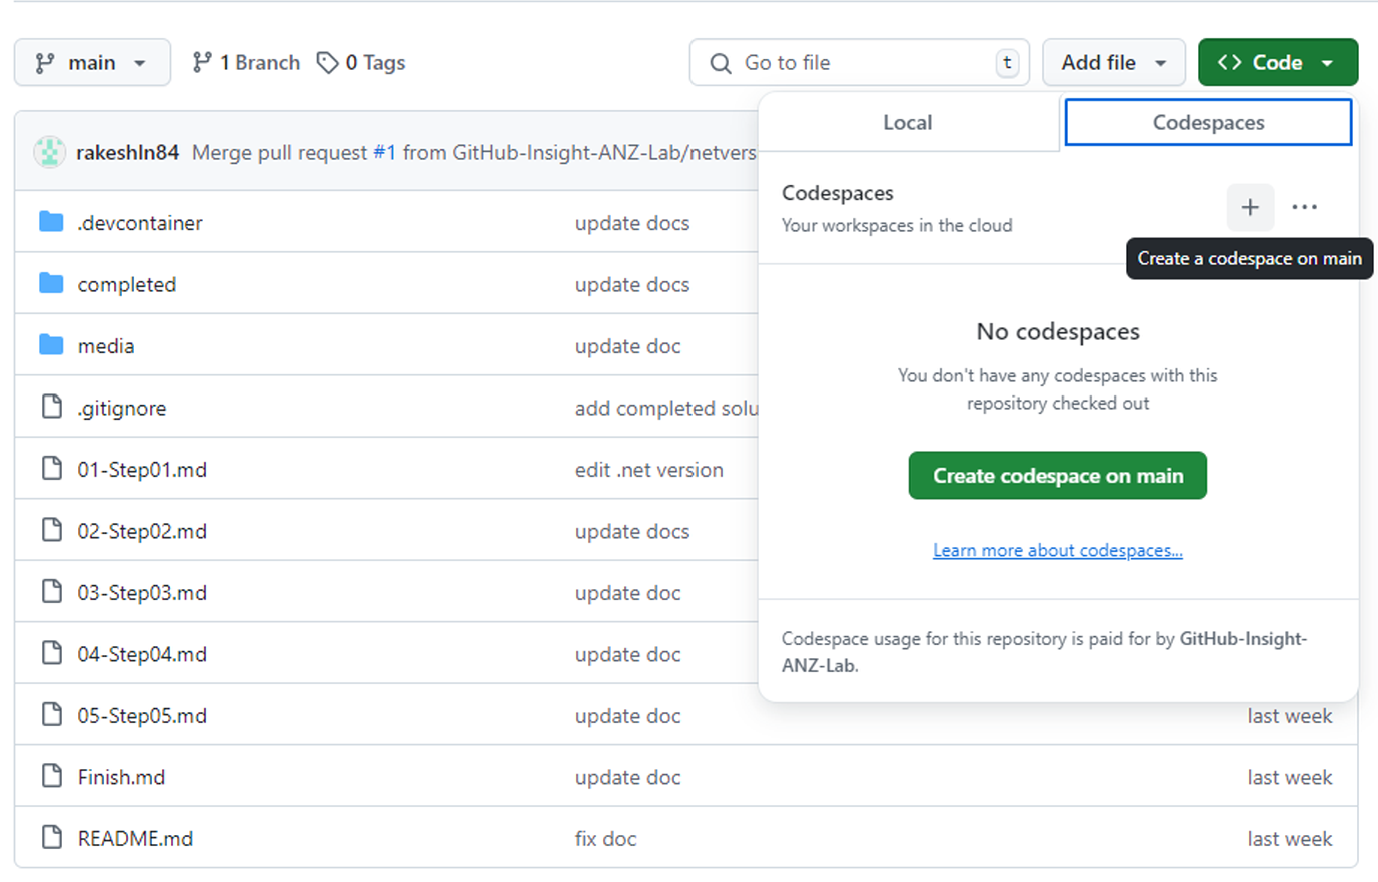The height and width of the screenshot is (882, 1378).
Task: Open the main branch selector dropdown
Action: click(92, 63)
